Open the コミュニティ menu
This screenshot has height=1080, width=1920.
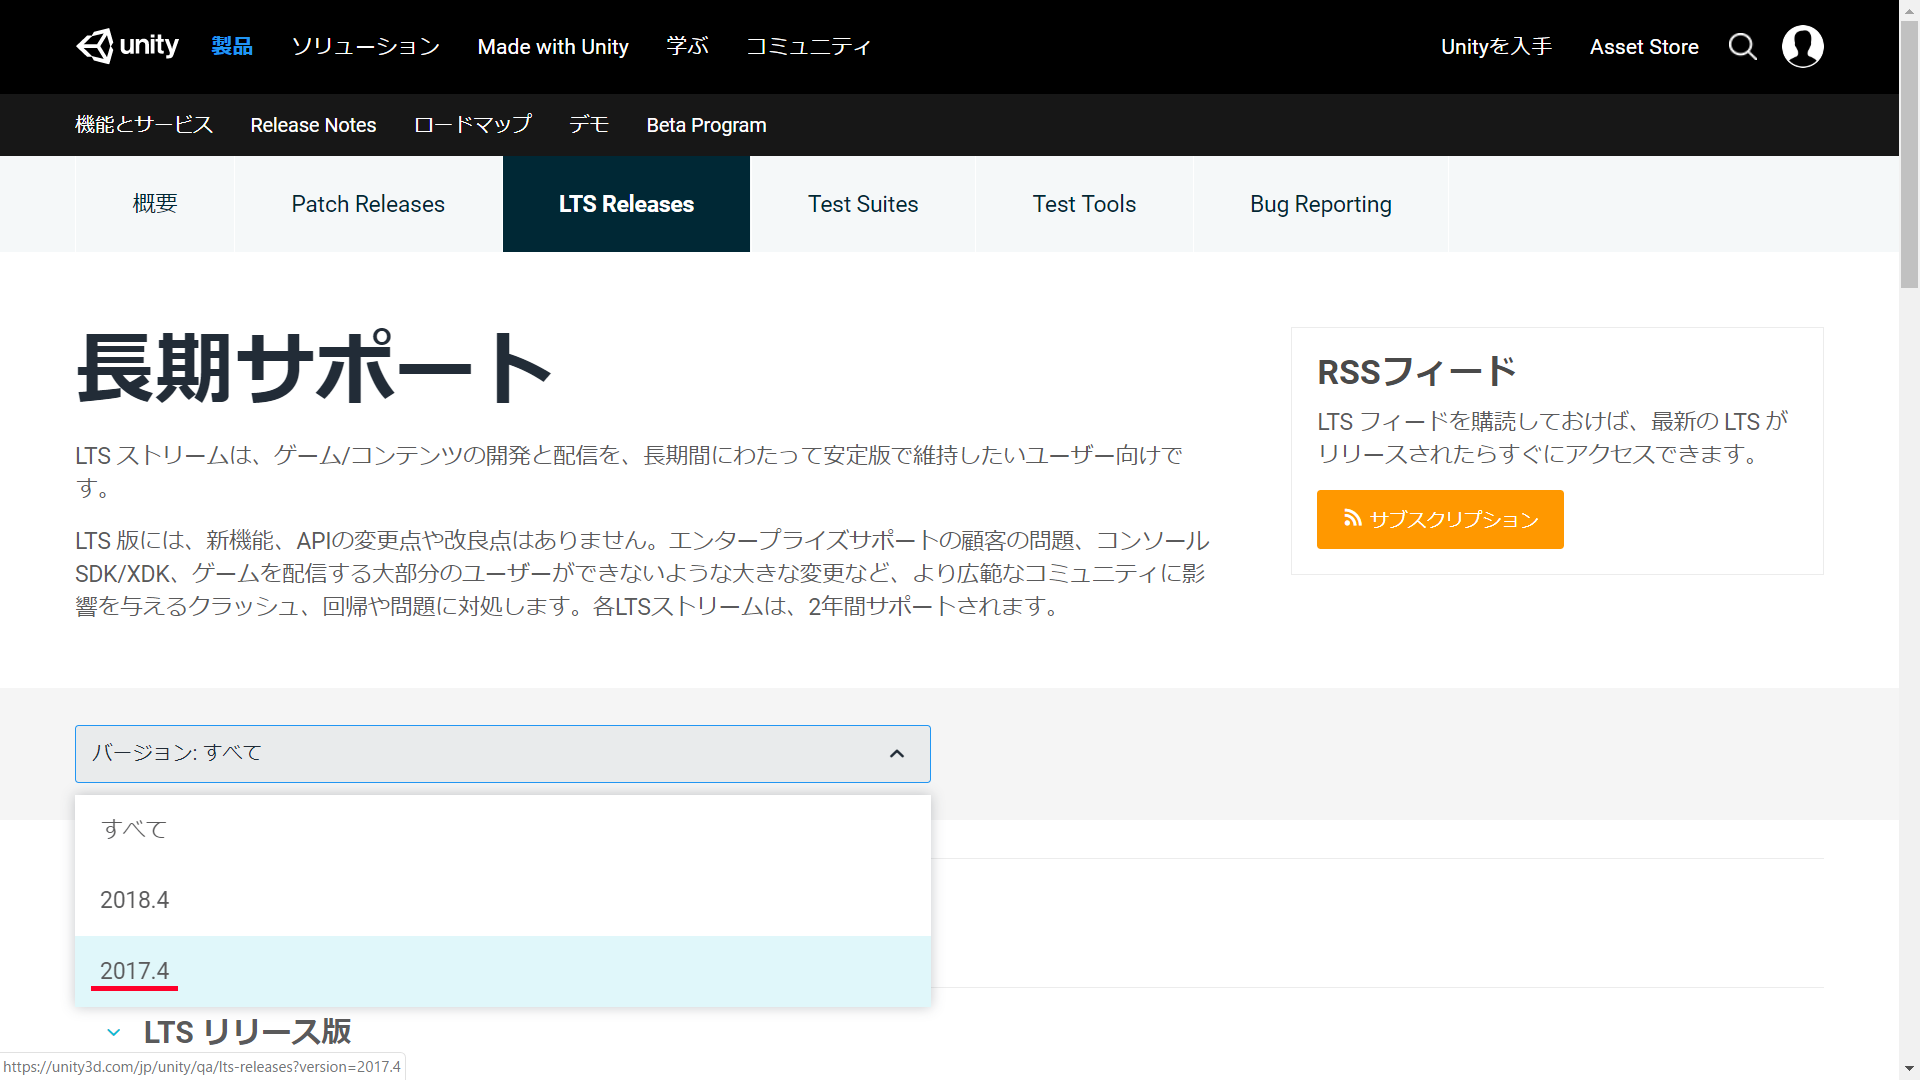[x=808, y=47]
